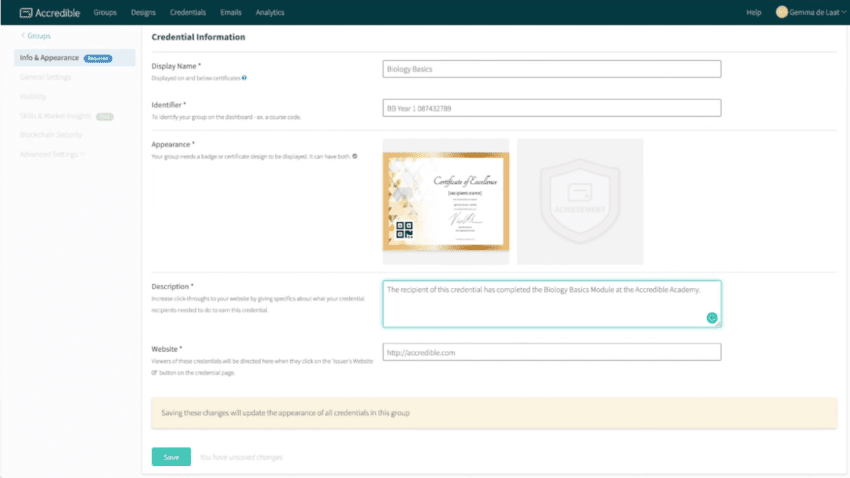This screenshot has height=478, width=850.
Task: Open the Groups menu in the top navigation
Action: click(105, 12)
